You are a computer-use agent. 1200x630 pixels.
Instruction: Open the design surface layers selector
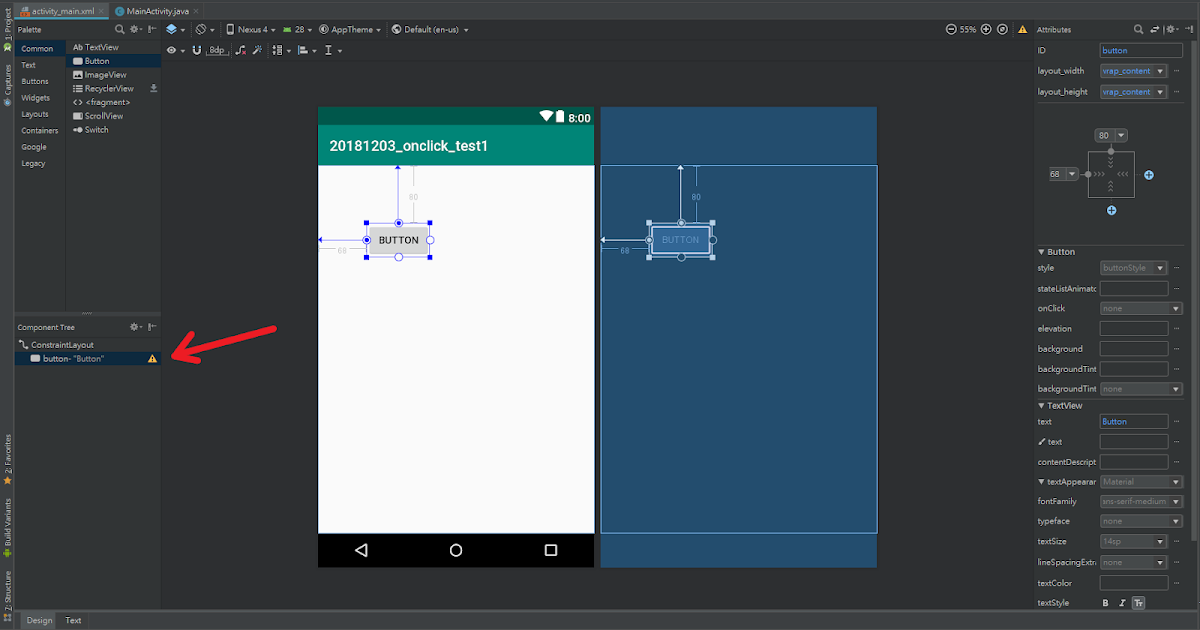click(176, 30)
